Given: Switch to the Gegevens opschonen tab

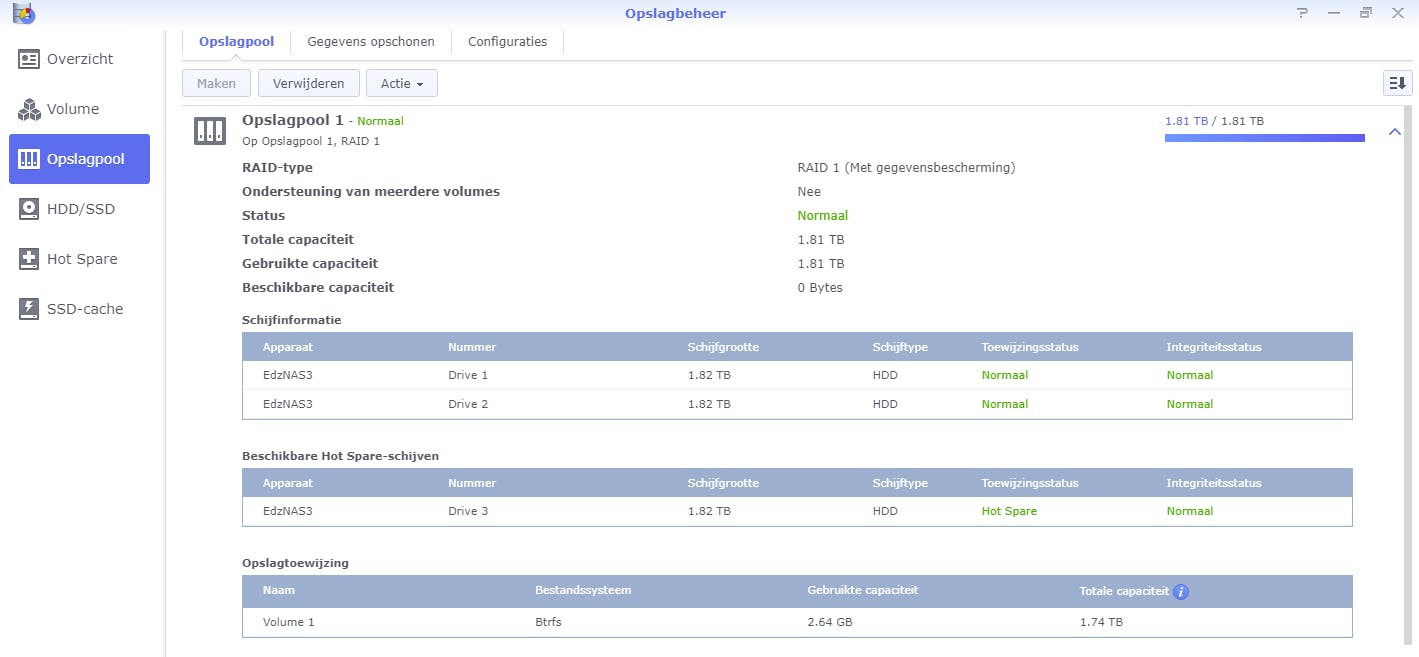Looking at the screenshot, I should pos(371,42).
